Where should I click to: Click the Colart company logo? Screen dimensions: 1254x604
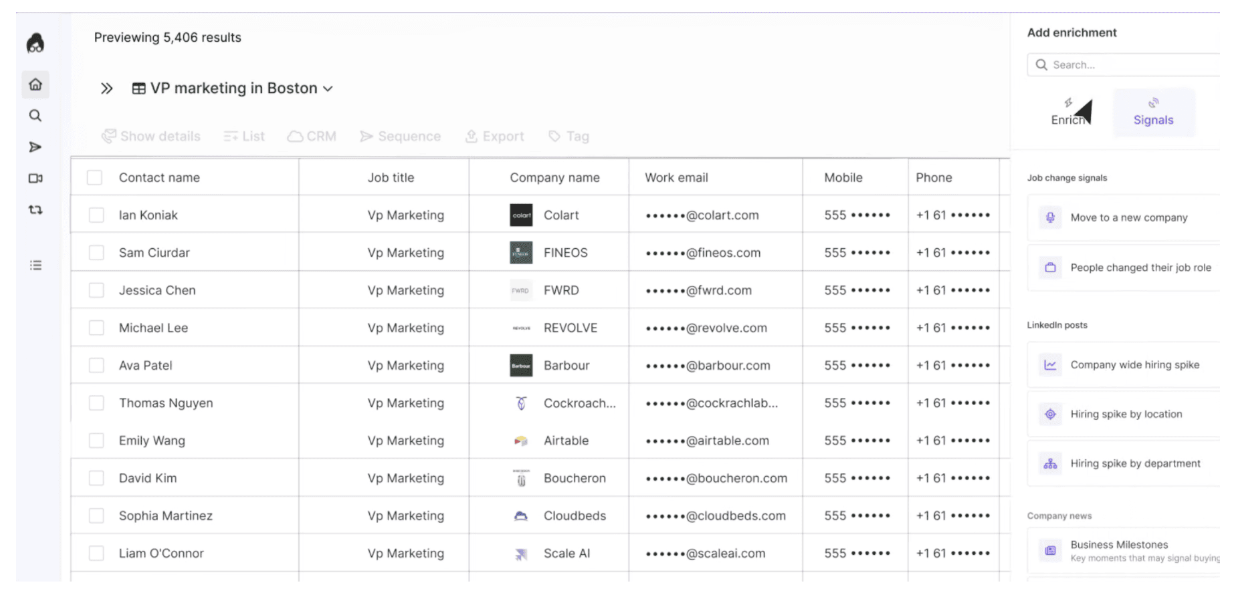(x=521, y=215)
